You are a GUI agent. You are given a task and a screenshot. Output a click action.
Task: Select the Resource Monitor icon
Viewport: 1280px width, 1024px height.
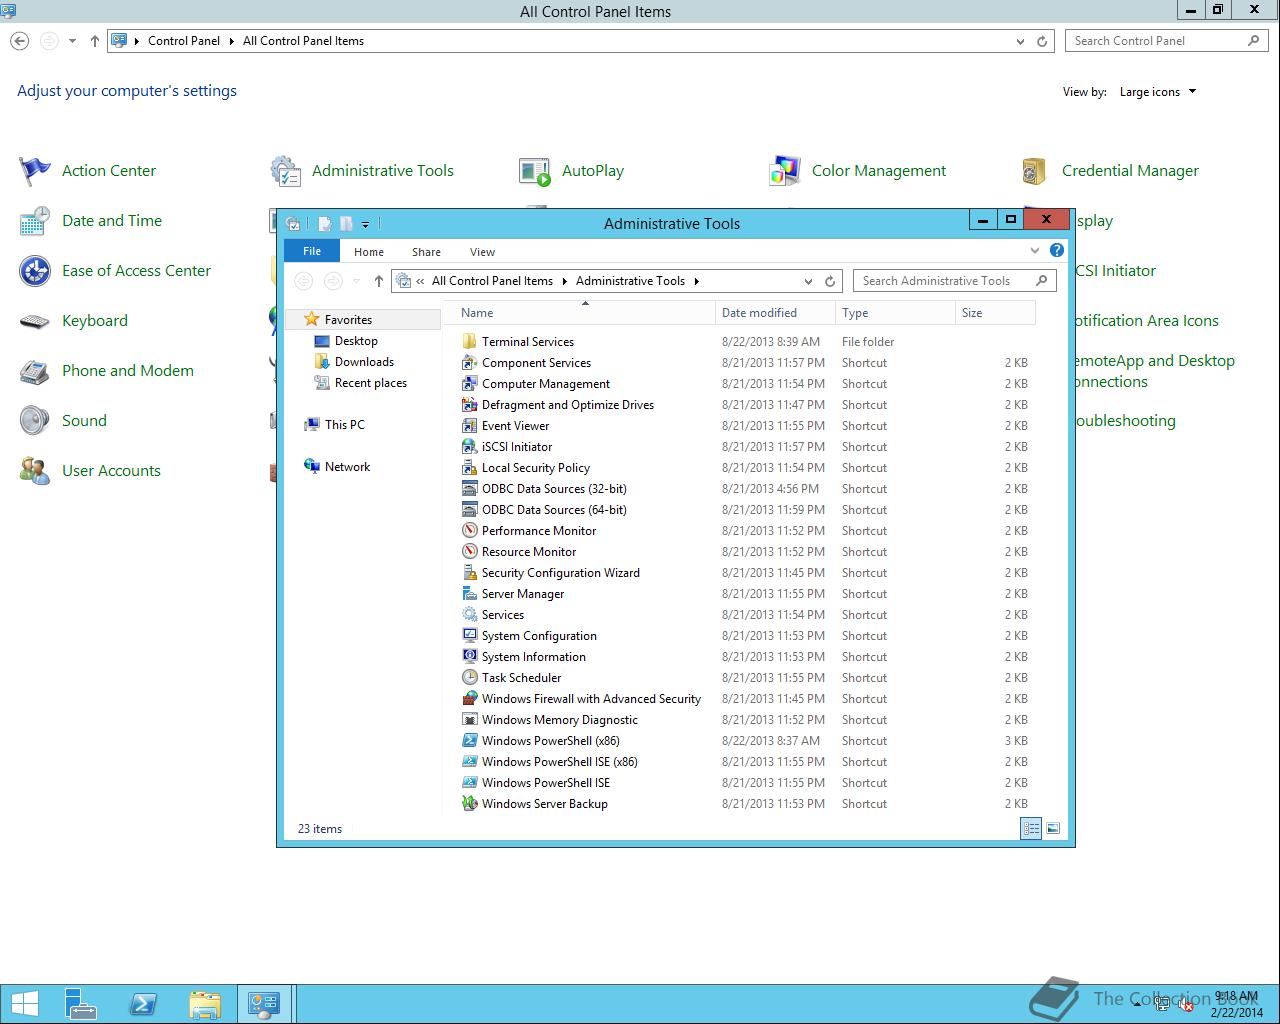pos(470,552)
